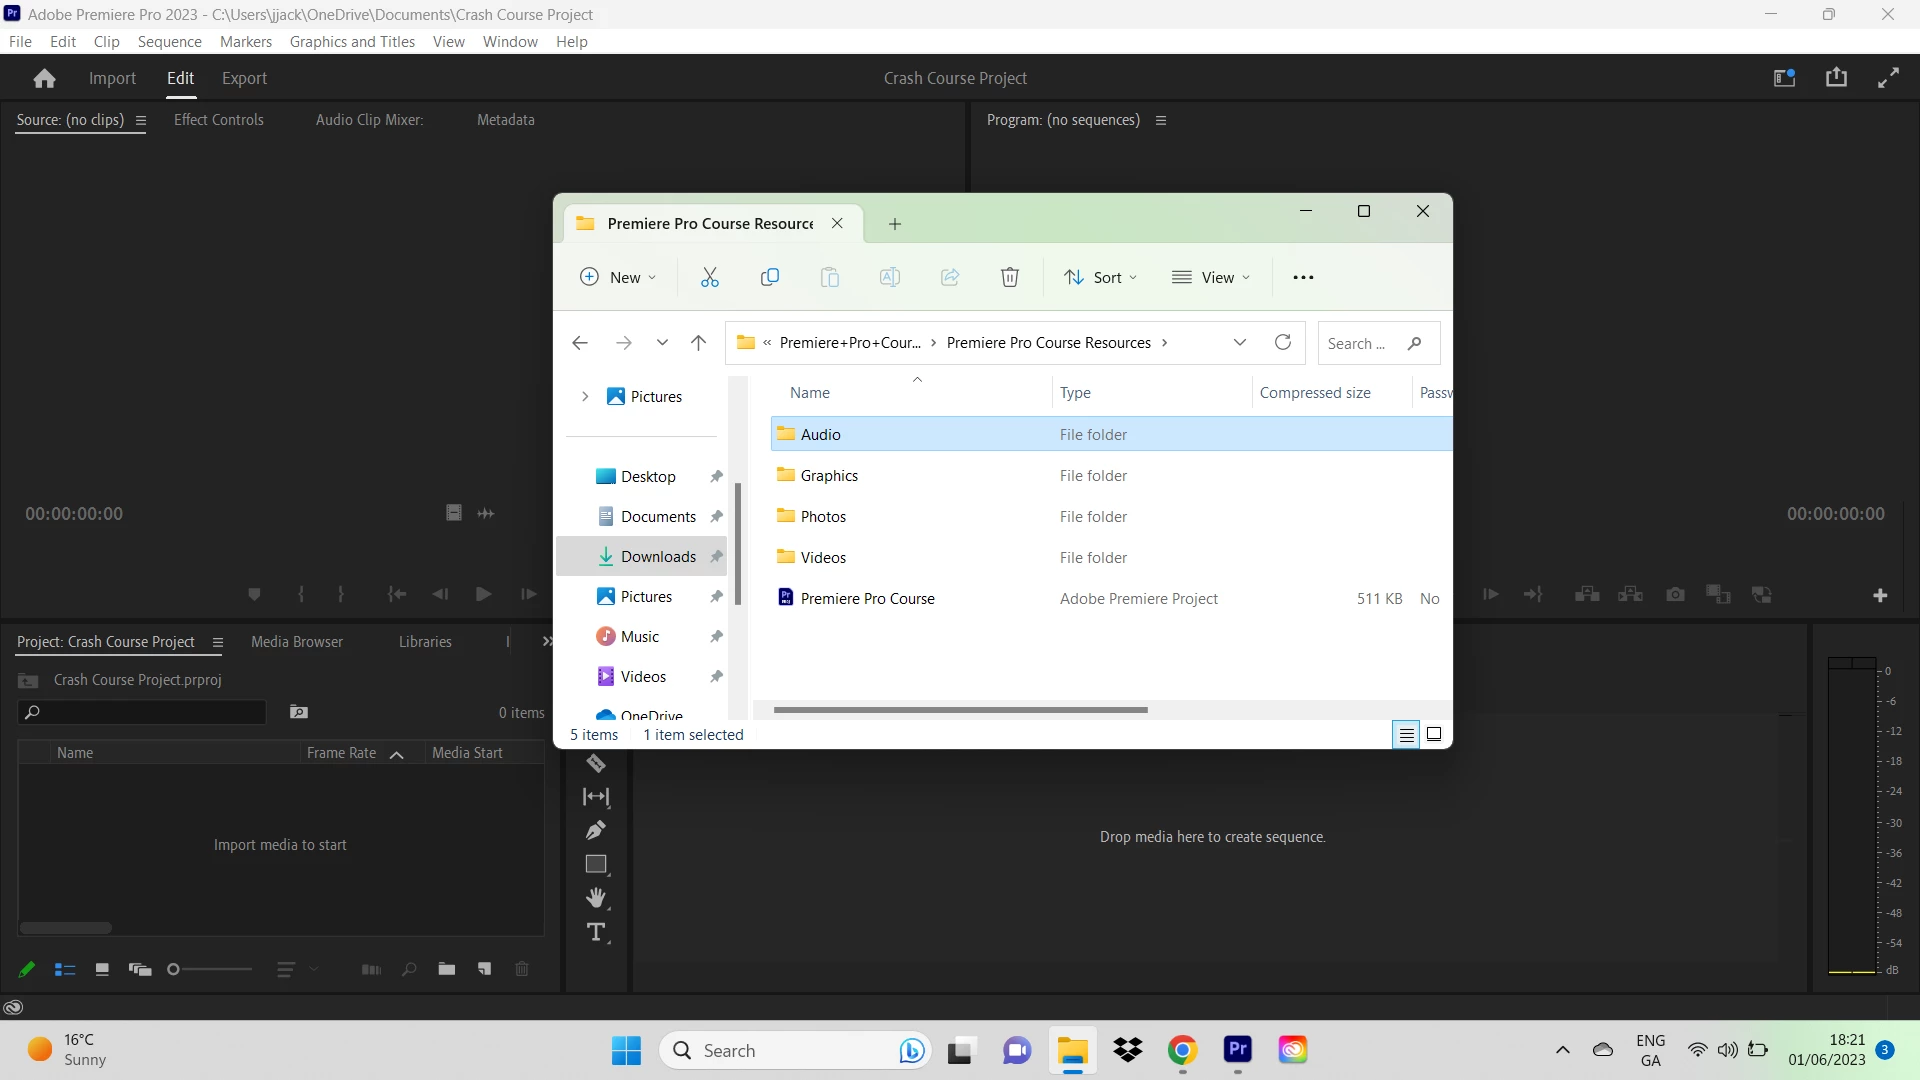Screen dimensions: 1920x1080
Task: Expand the Pictures tree item
Action: click(x=585, y=397)
